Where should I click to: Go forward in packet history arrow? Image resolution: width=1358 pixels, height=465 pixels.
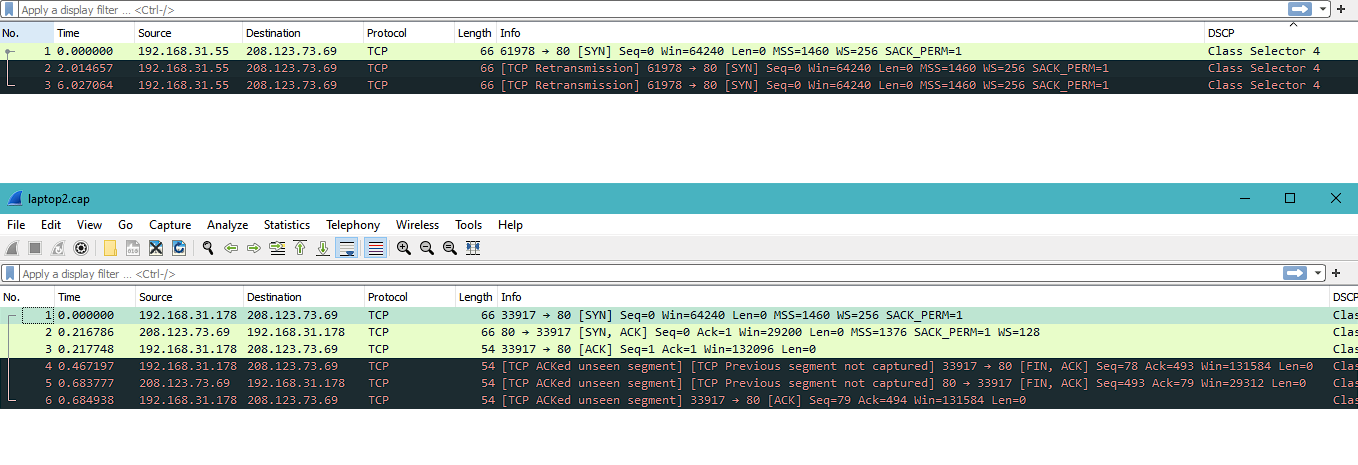pos(254,248)
